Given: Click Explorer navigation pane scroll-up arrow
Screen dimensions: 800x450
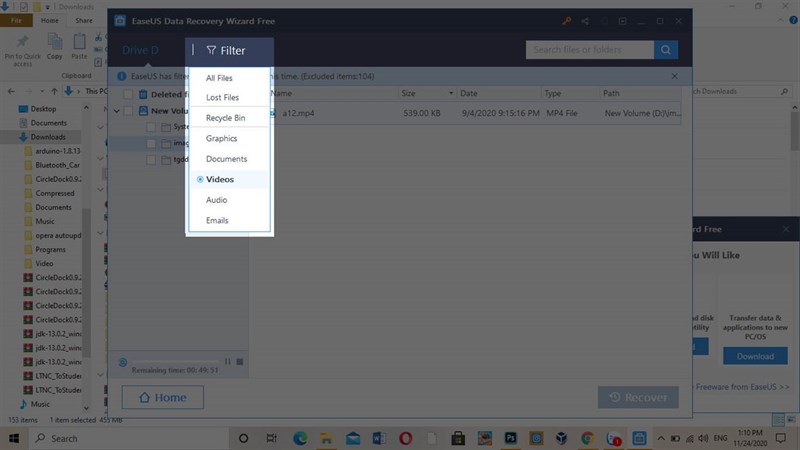Looking at the screenshot, I should pyautogui.click(x=86, y=107).
